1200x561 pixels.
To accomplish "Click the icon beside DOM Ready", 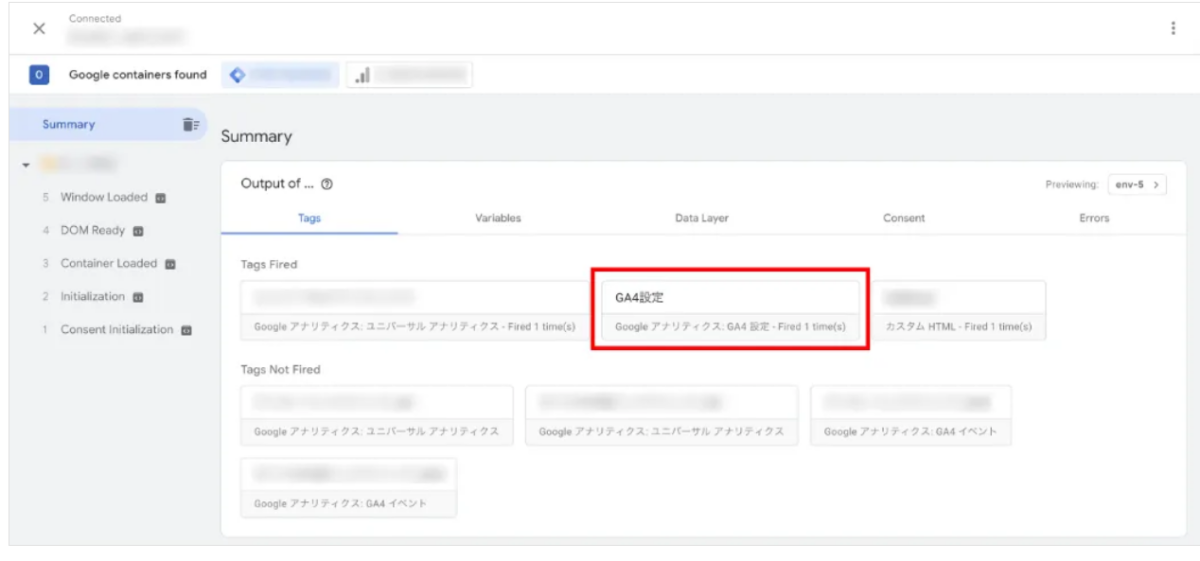I will [138, 231].
